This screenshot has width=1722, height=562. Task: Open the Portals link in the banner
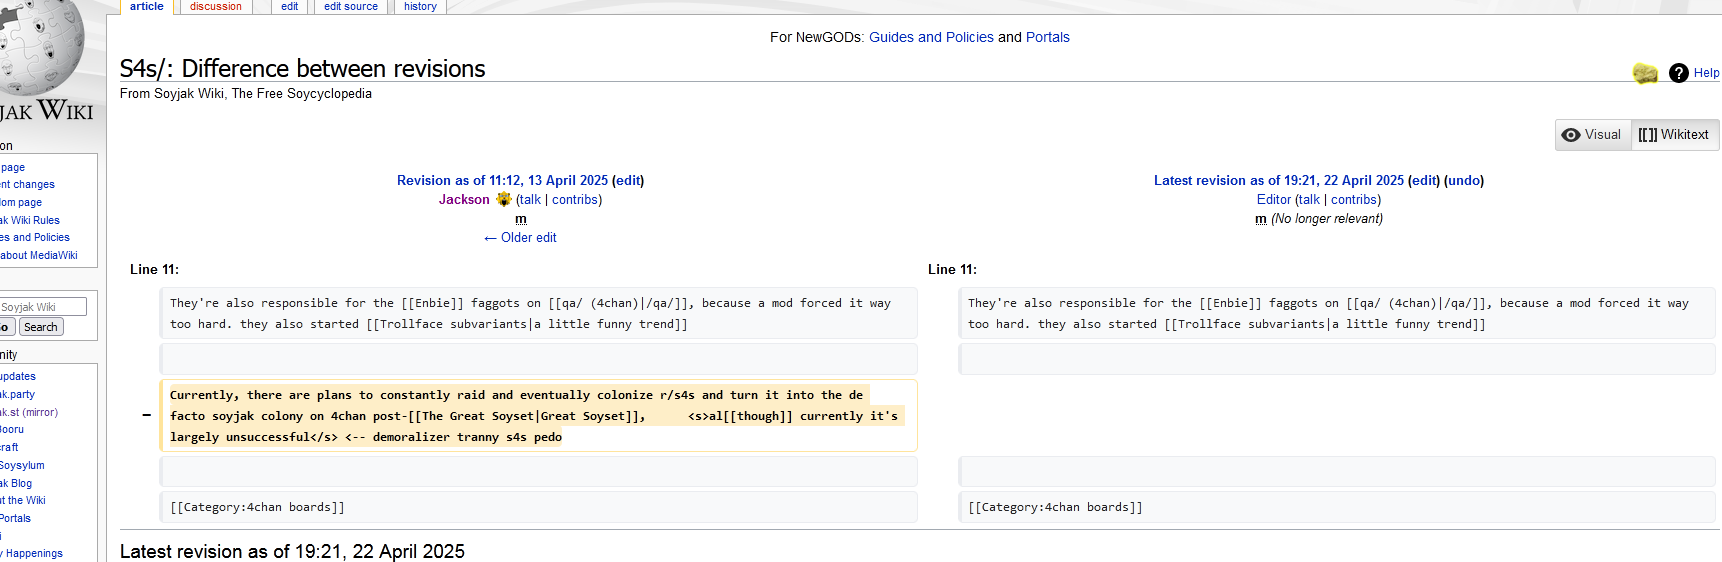1047,37
